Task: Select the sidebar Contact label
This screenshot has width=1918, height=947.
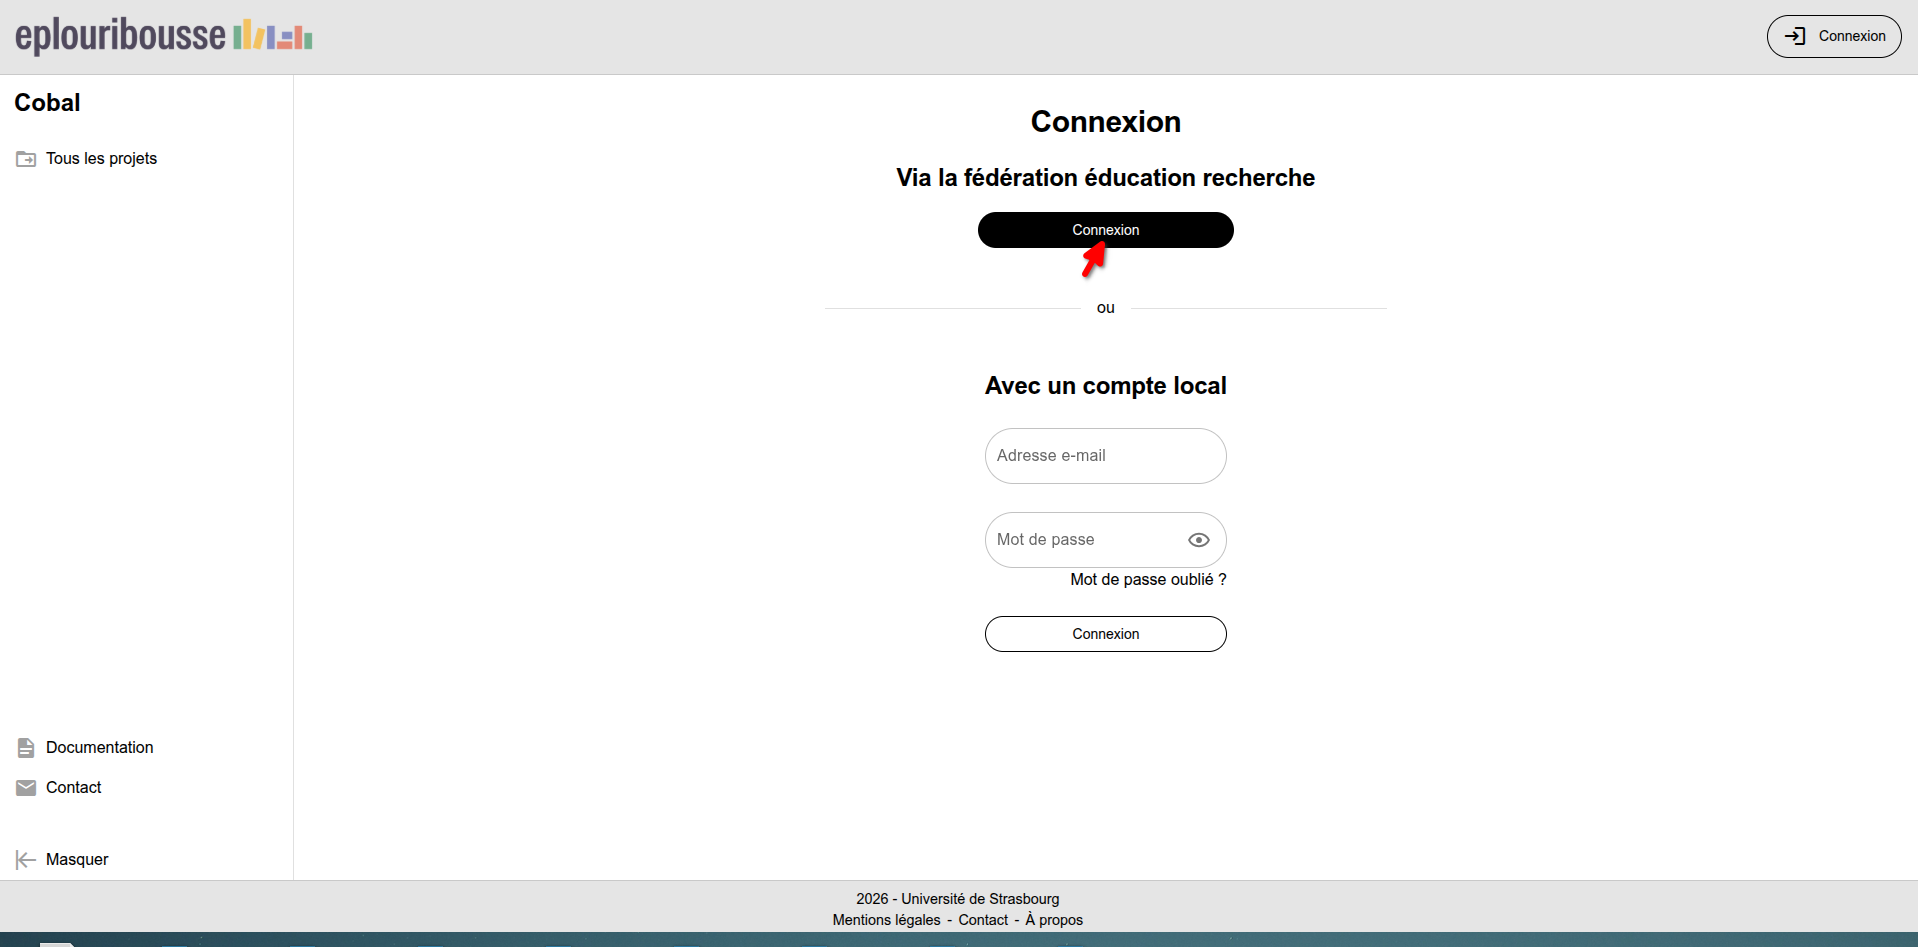Action: click(x=74, y=788)
